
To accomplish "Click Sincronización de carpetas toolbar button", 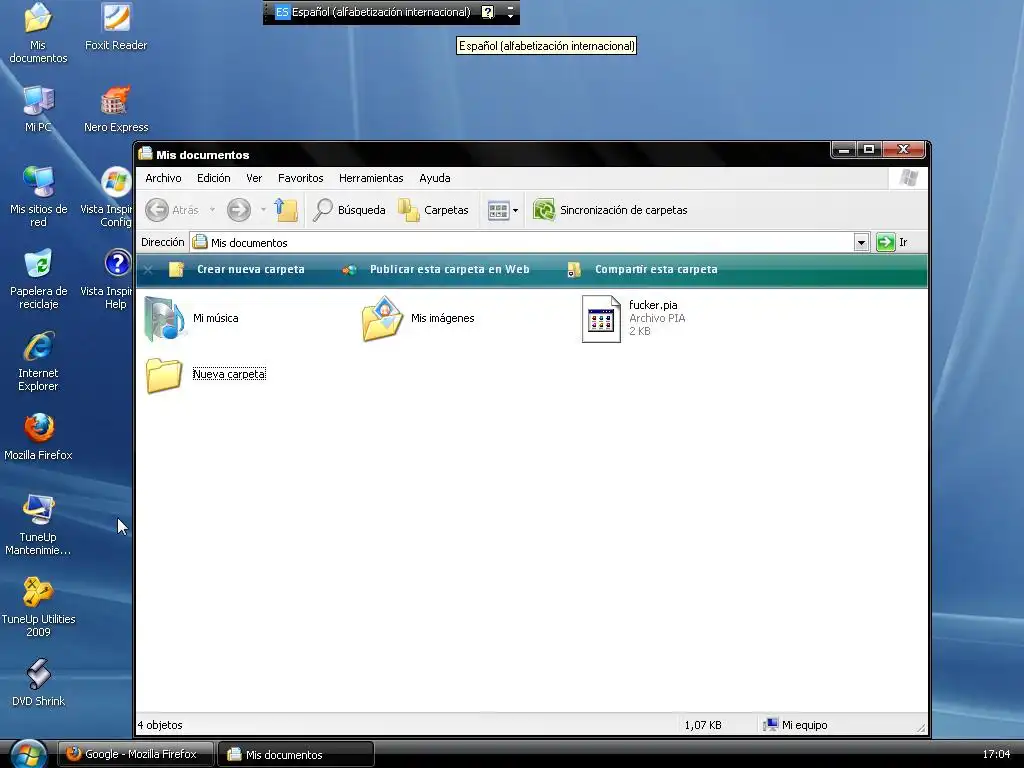I will click(611, 210).
